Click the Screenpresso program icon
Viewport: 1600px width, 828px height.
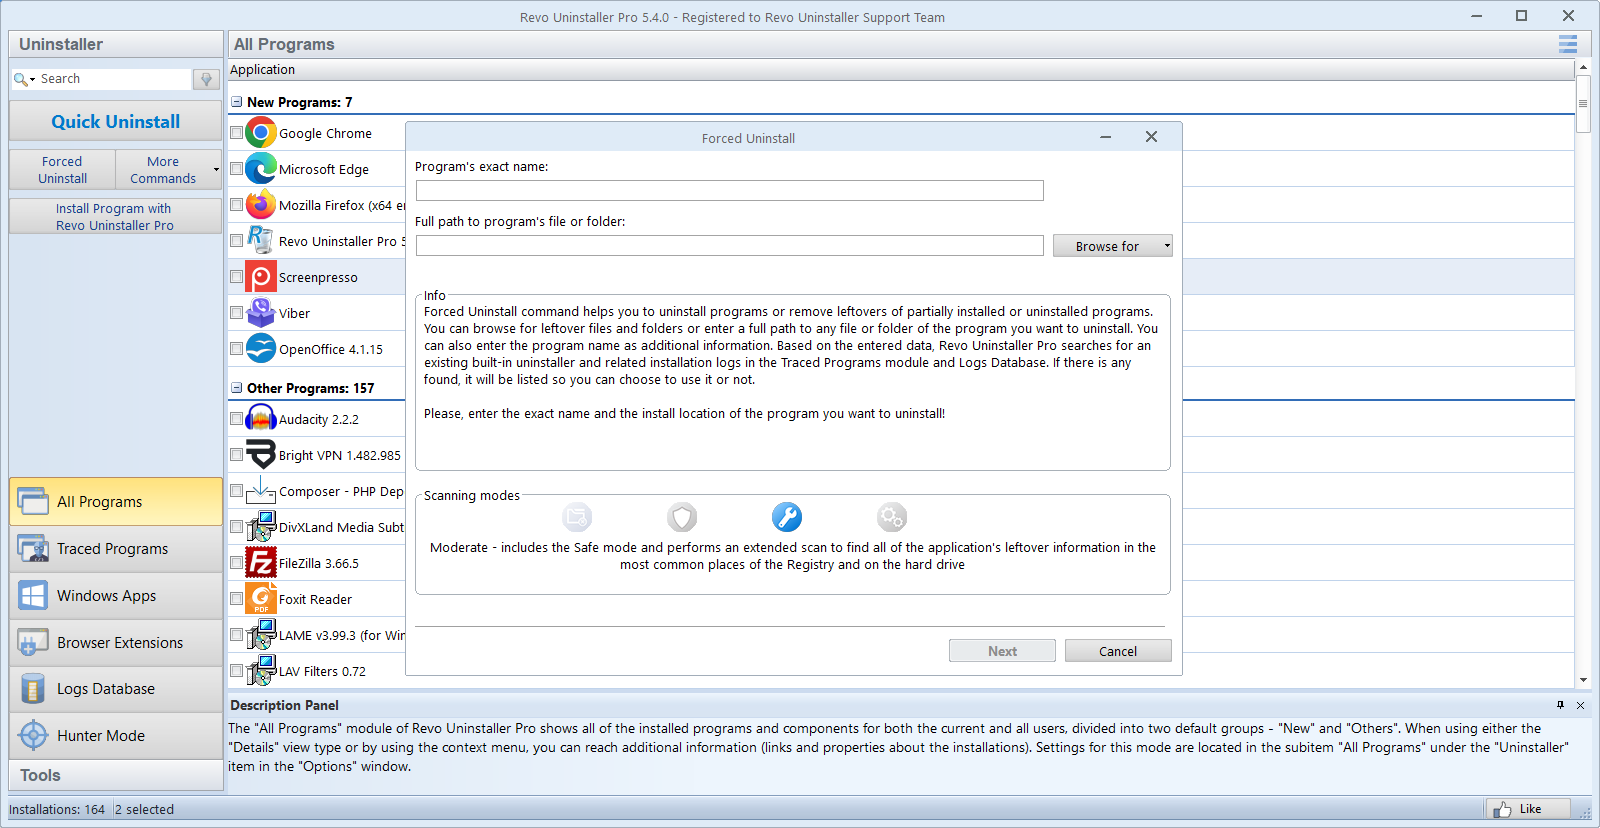pos(261,277)
